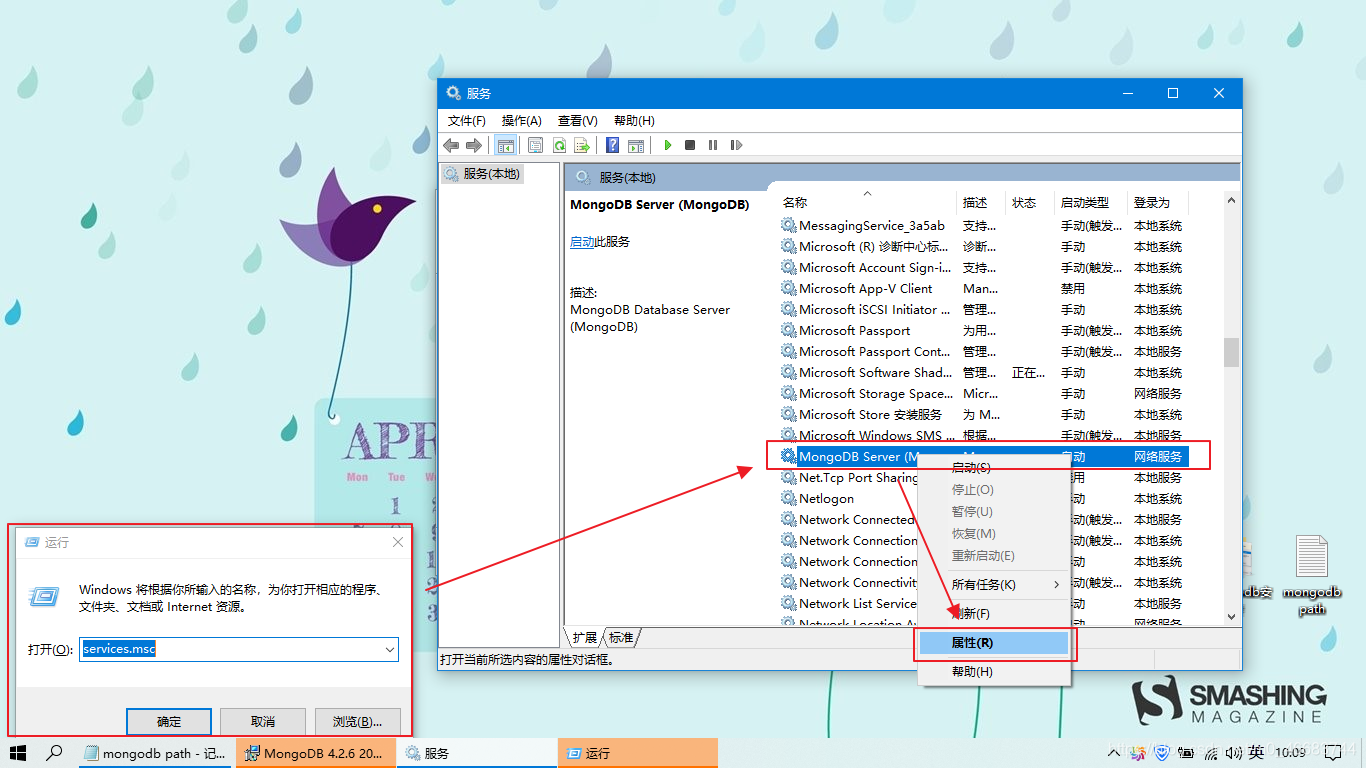
Task: Choose 属性(R) in the context menu
Action: [993, 643]
